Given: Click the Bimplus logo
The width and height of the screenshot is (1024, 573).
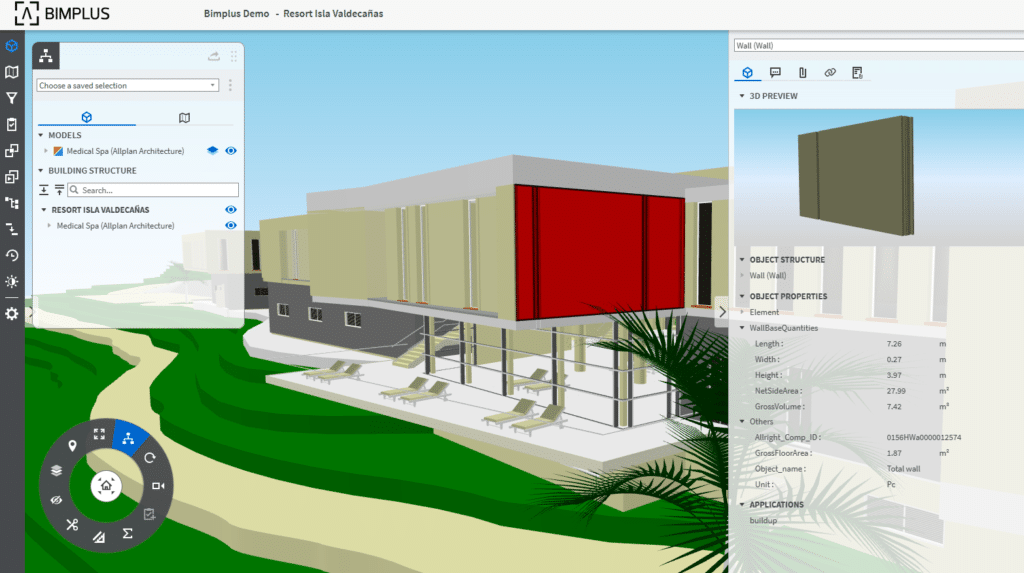Looking at the screenshot, I should coord(62,14).
